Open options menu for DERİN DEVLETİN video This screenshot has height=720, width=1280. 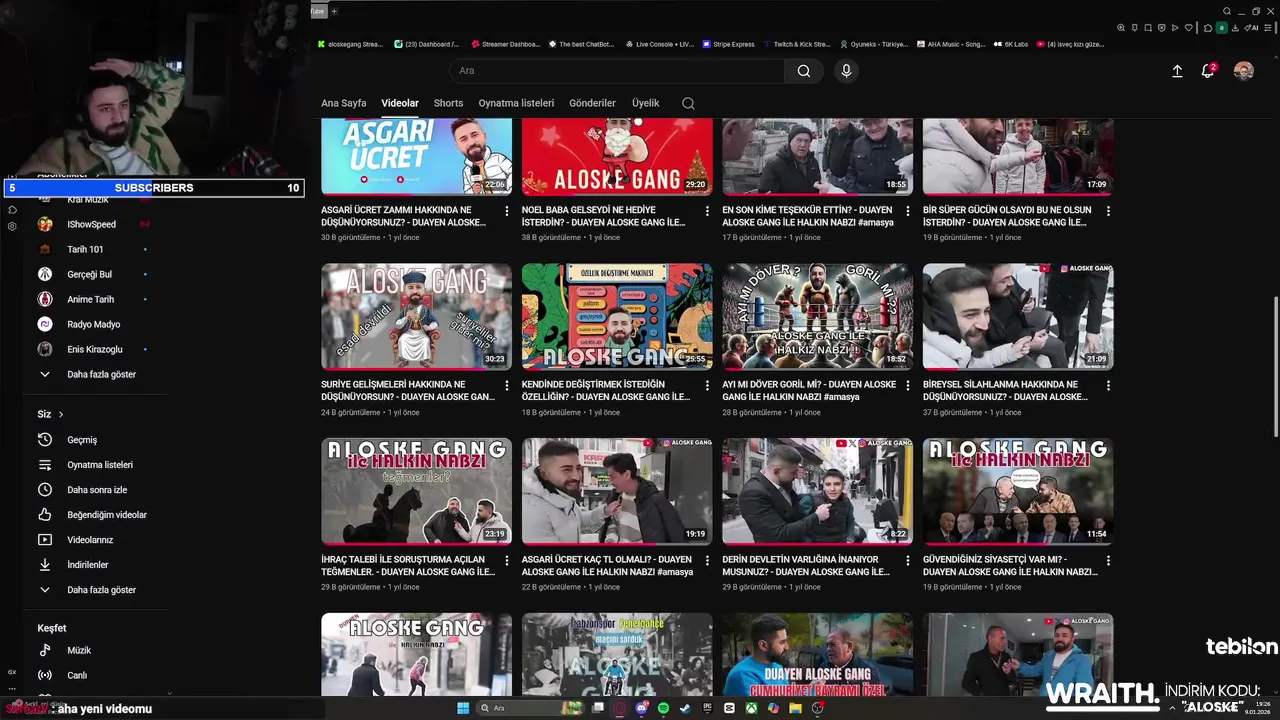[908, 560]
